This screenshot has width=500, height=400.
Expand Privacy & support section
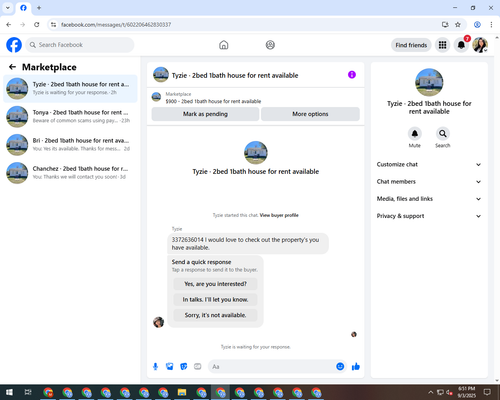[x=429, y=216]
